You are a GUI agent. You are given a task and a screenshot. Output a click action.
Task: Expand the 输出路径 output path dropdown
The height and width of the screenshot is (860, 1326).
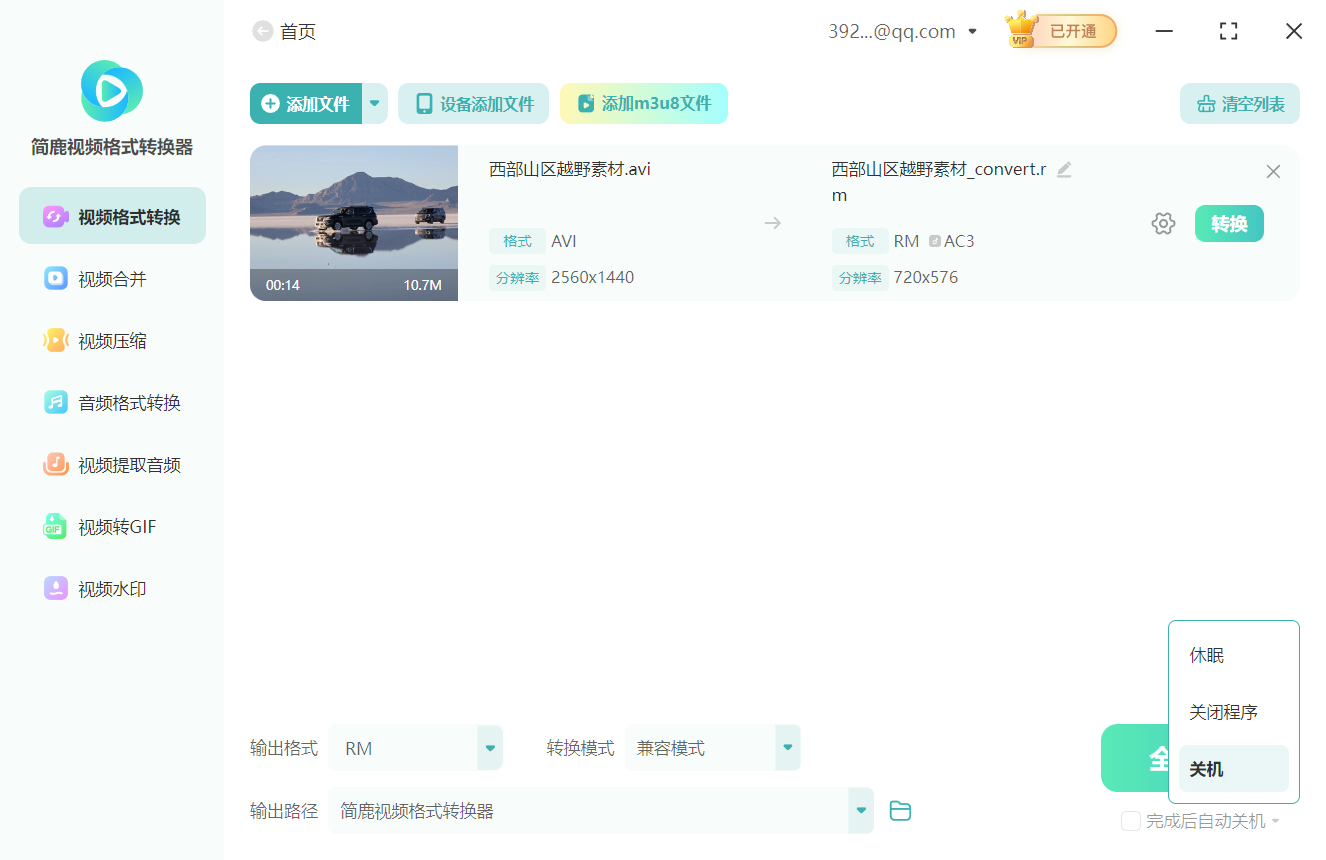(860, 810)
